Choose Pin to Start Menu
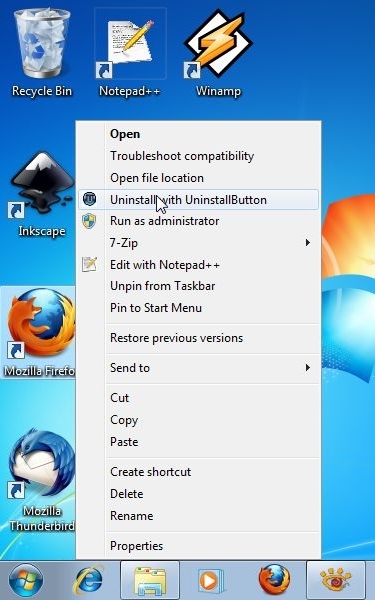 tap(199, 308)
